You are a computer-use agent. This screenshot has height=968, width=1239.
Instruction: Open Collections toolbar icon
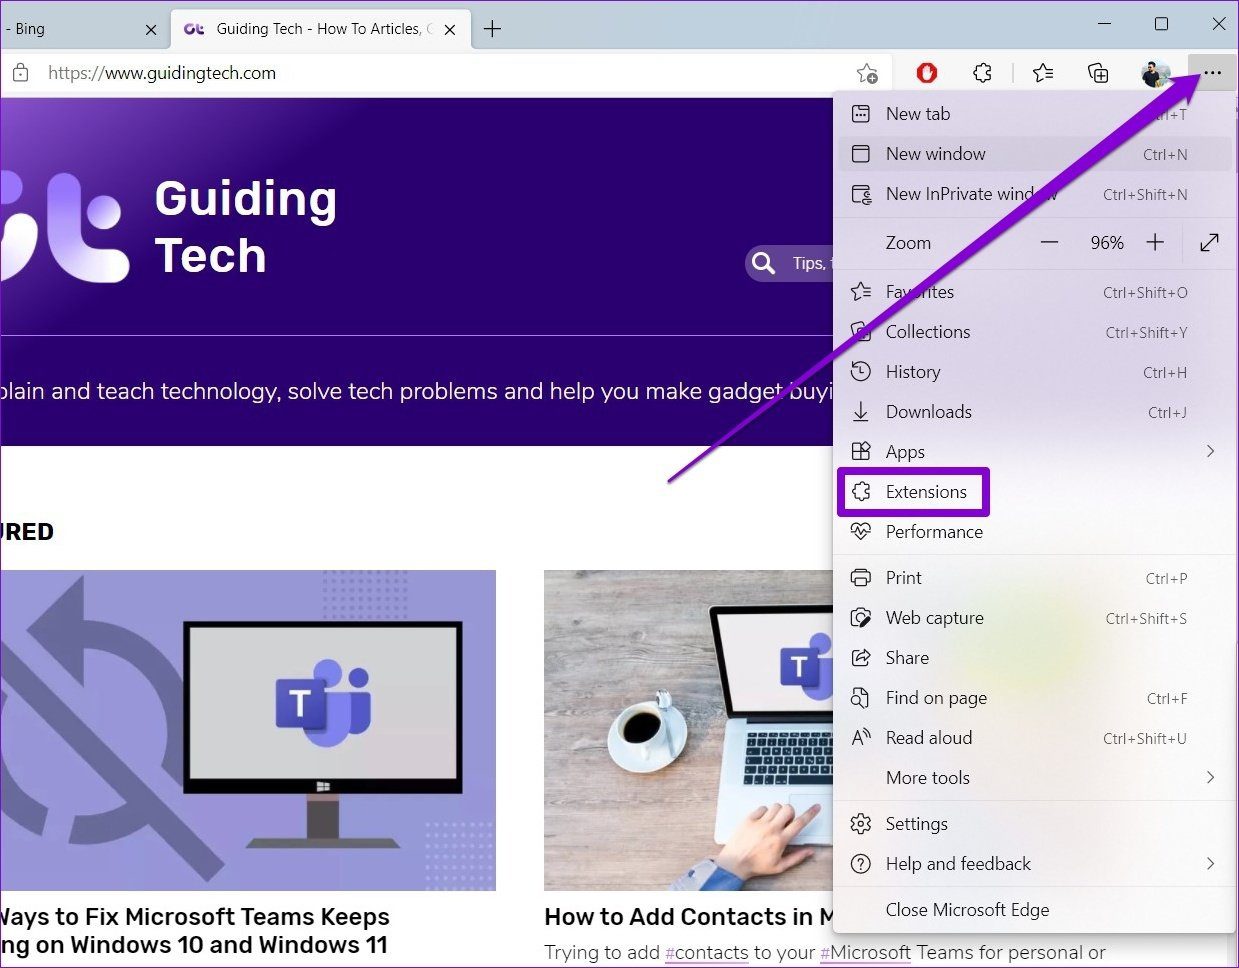(1098, 73)
